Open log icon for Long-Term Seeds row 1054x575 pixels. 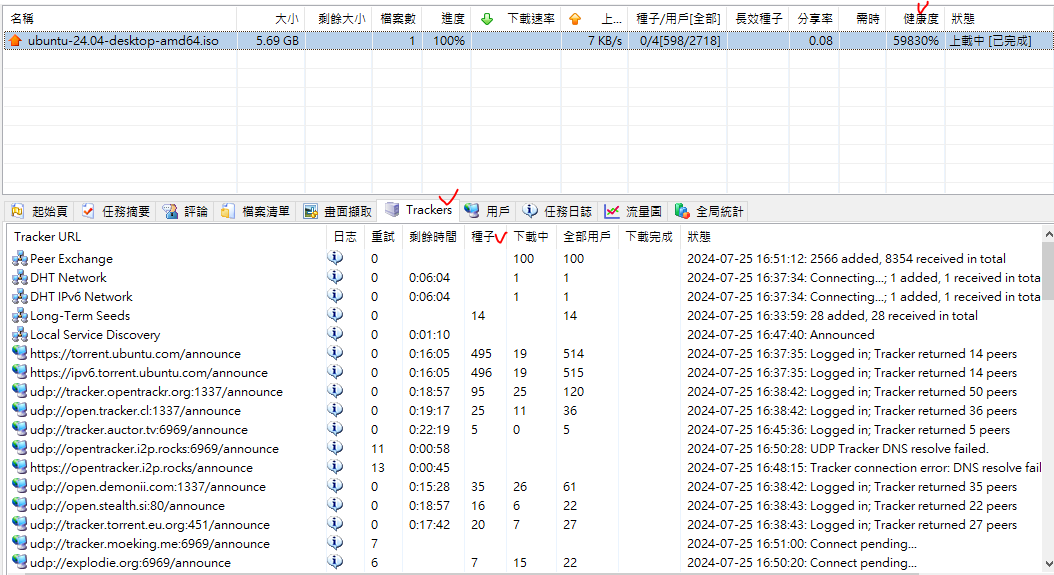pos(335,314)
